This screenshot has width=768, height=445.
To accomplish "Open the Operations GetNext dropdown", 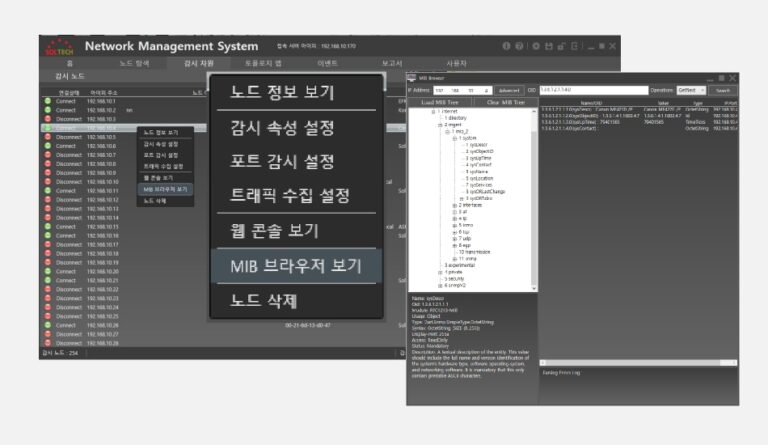I will 693,89.
